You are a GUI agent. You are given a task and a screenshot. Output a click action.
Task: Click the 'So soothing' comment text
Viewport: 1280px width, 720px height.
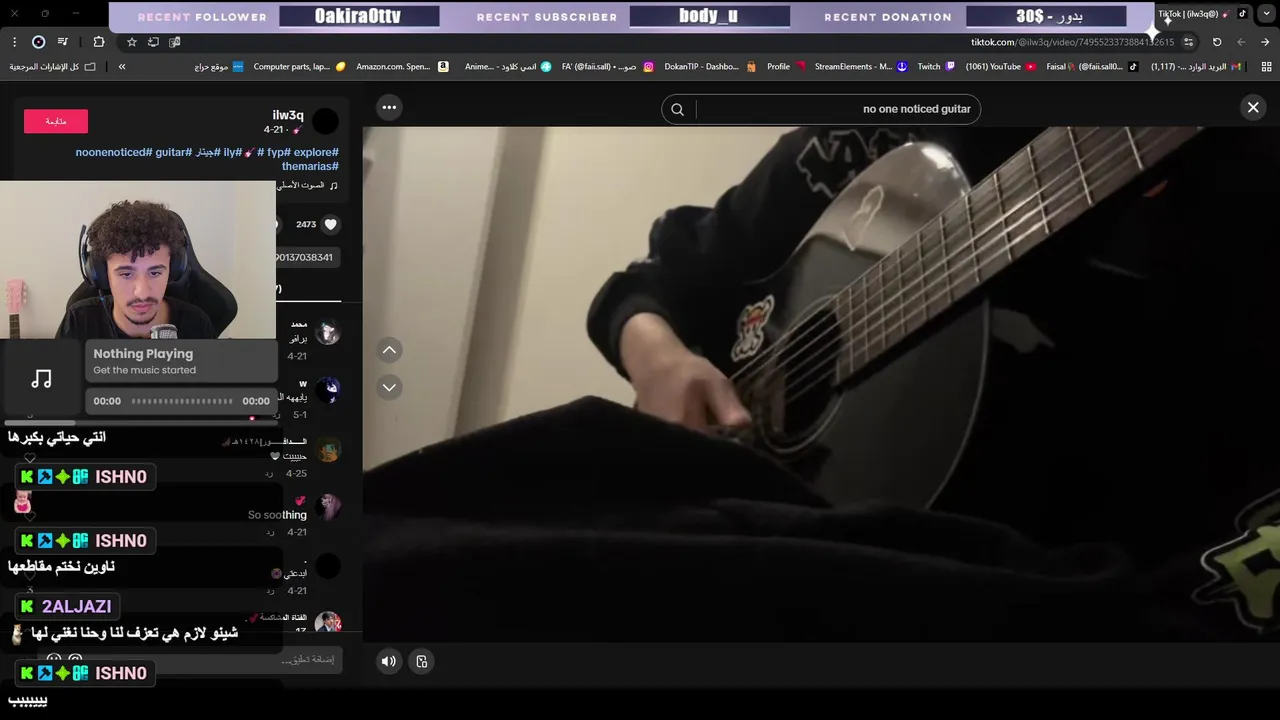click(277, 515)
